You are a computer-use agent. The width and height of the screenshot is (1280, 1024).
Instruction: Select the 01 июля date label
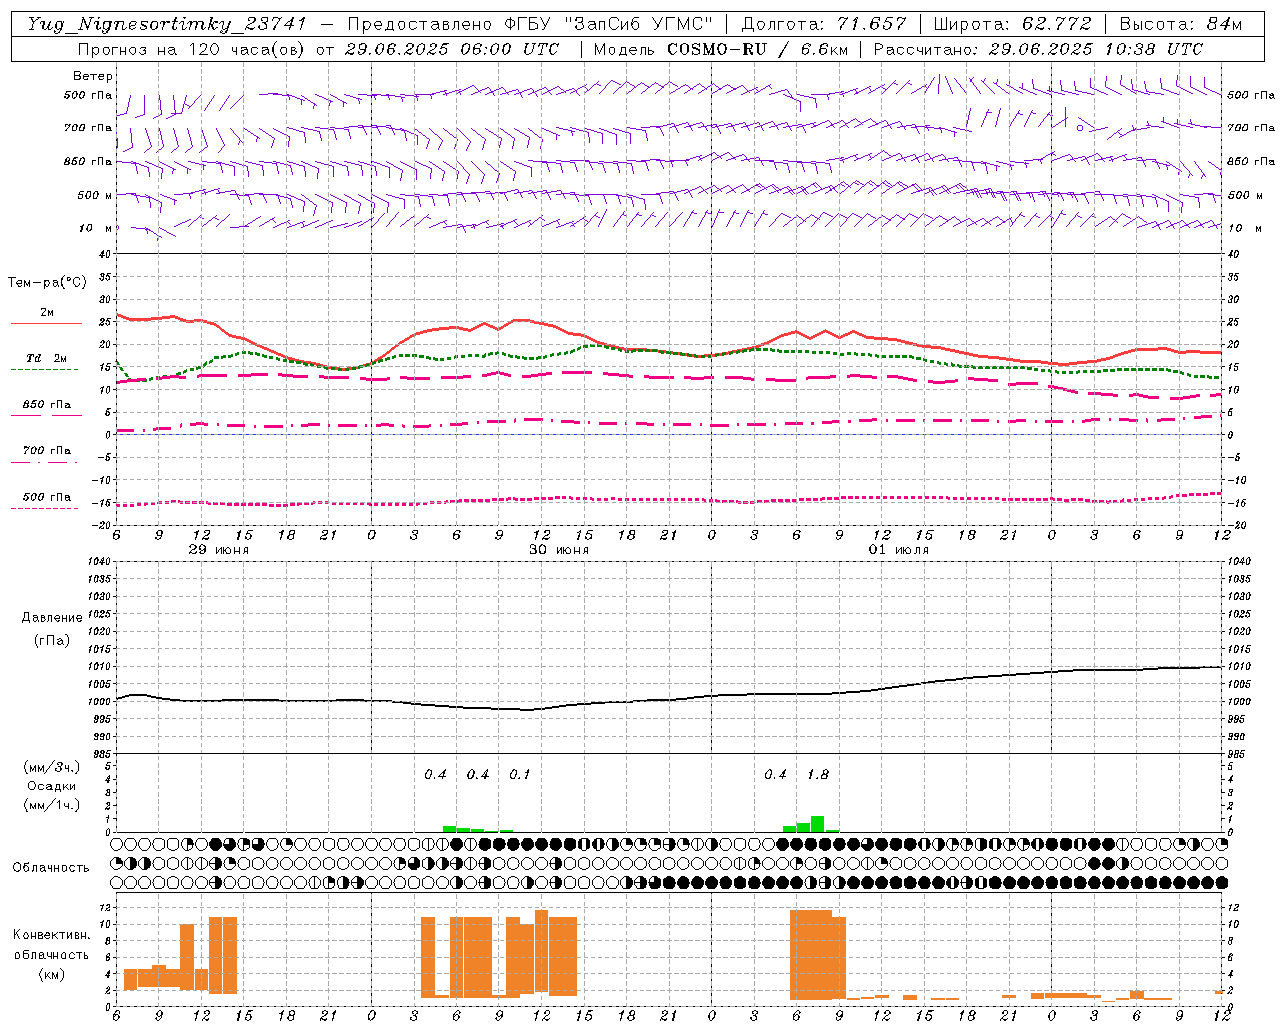[899, 550]
